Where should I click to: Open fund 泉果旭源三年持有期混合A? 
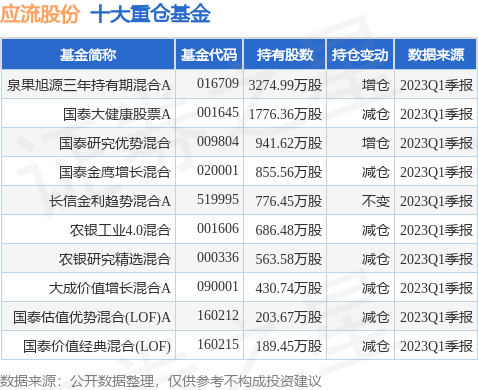(89, 85)
